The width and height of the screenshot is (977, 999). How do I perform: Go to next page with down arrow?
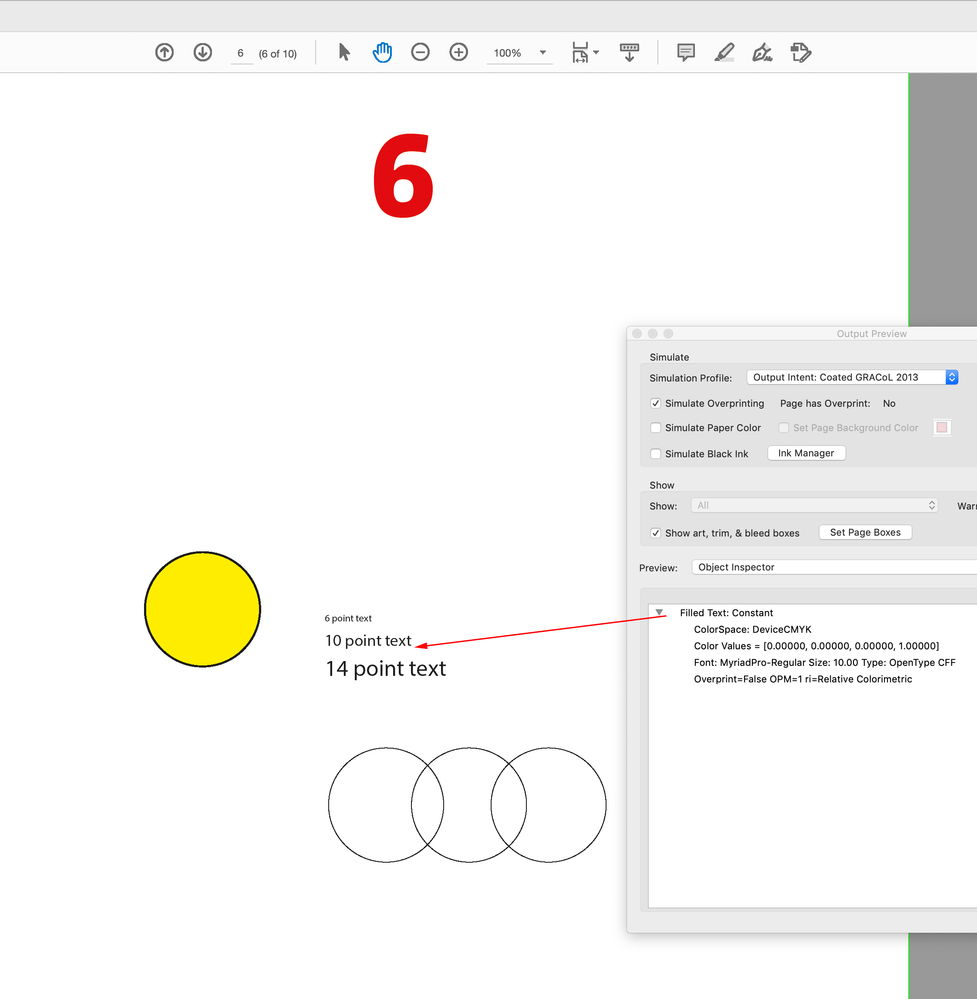click(203, 52)
